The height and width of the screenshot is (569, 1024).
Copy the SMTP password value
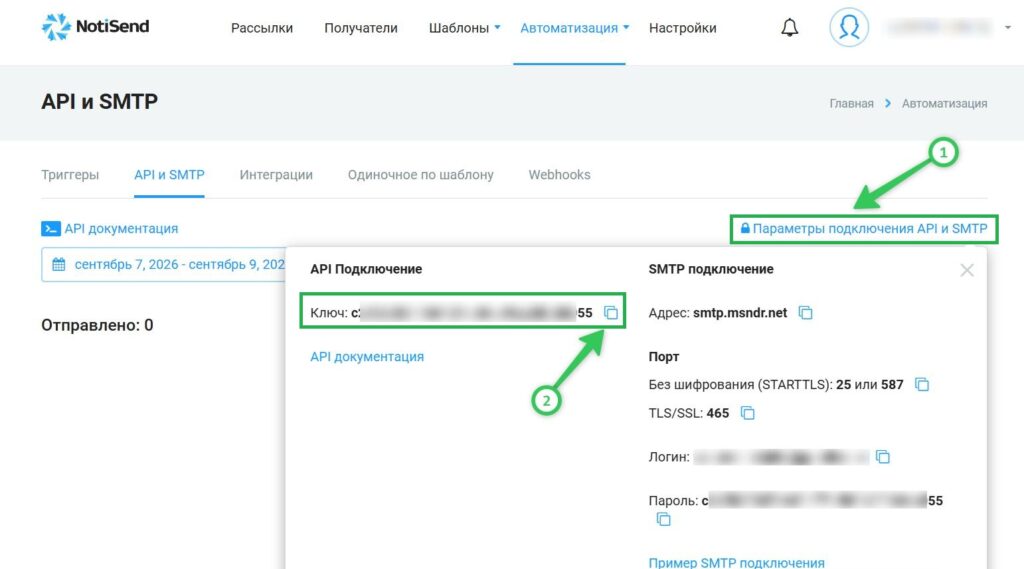pyautogui.click(x=664, y=519)
